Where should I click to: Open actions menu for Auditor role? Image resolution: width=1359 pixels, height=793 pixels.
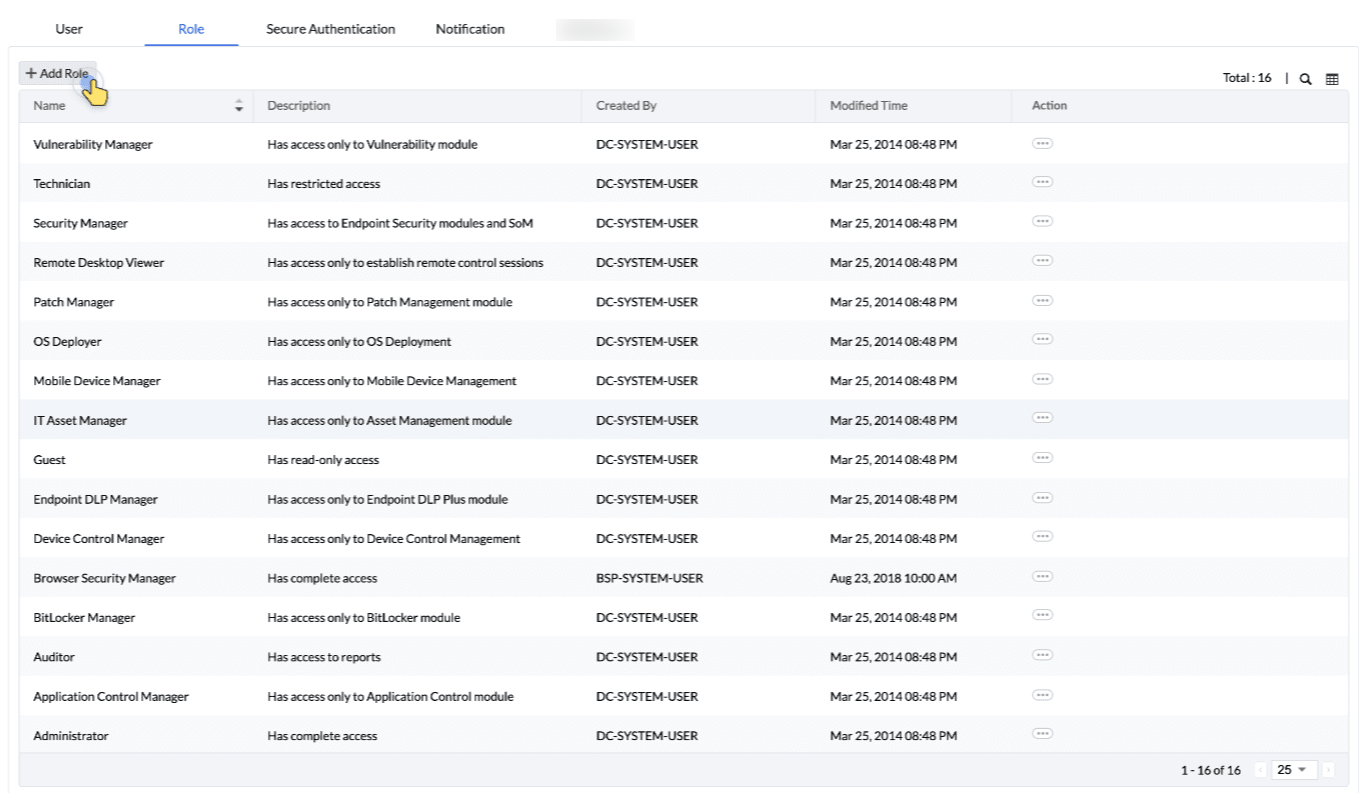pos(1042,656)
